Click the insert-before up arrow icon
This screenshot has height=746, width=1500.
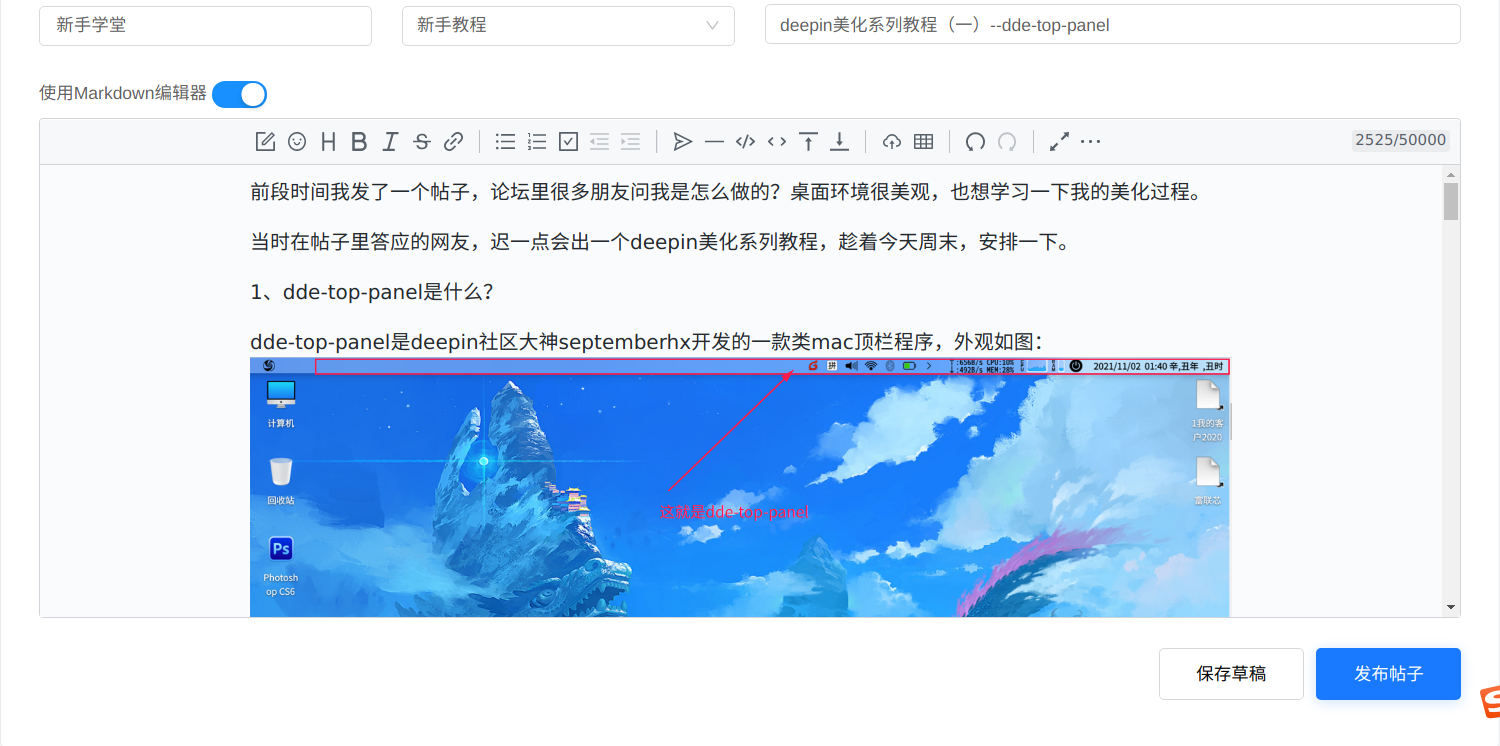(808, 142)
